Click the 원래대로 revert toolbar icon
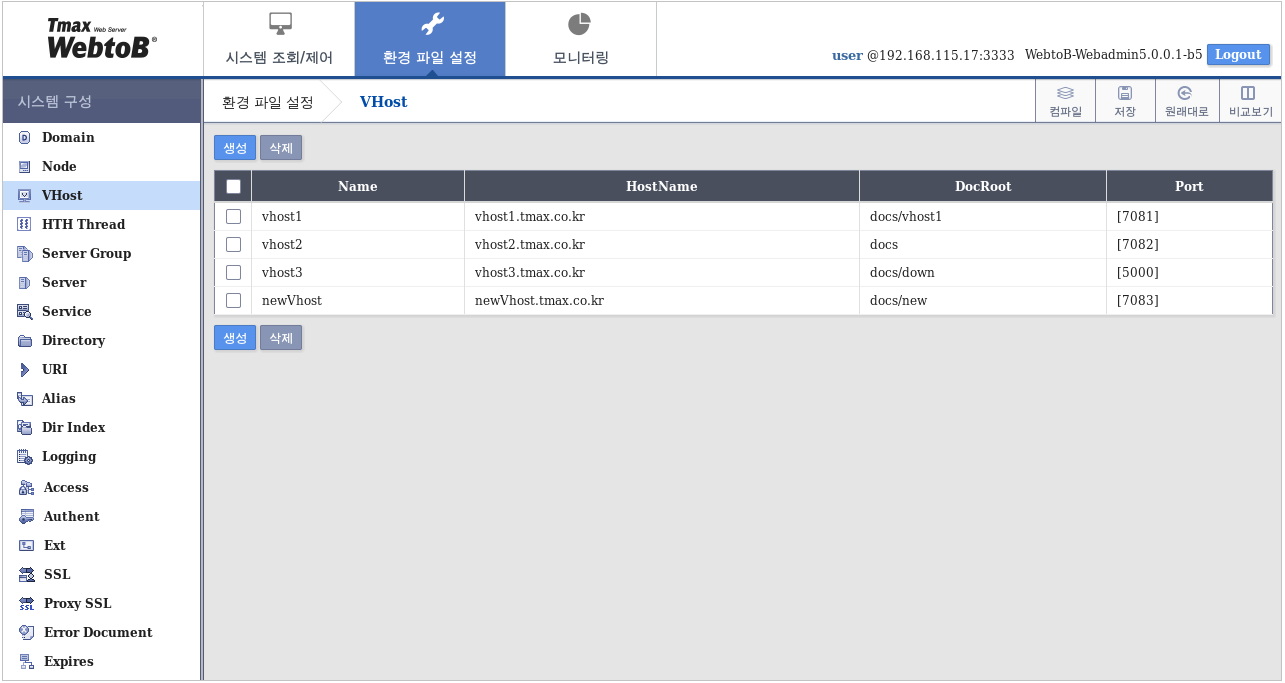Screen dimensions: 1285x683 click(1185, 93)
